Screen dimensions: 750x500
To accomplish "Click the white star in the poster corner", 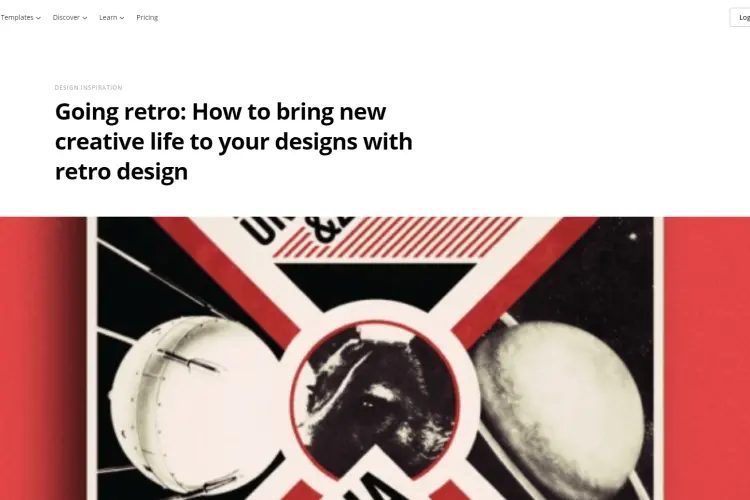I will point(633,236).
